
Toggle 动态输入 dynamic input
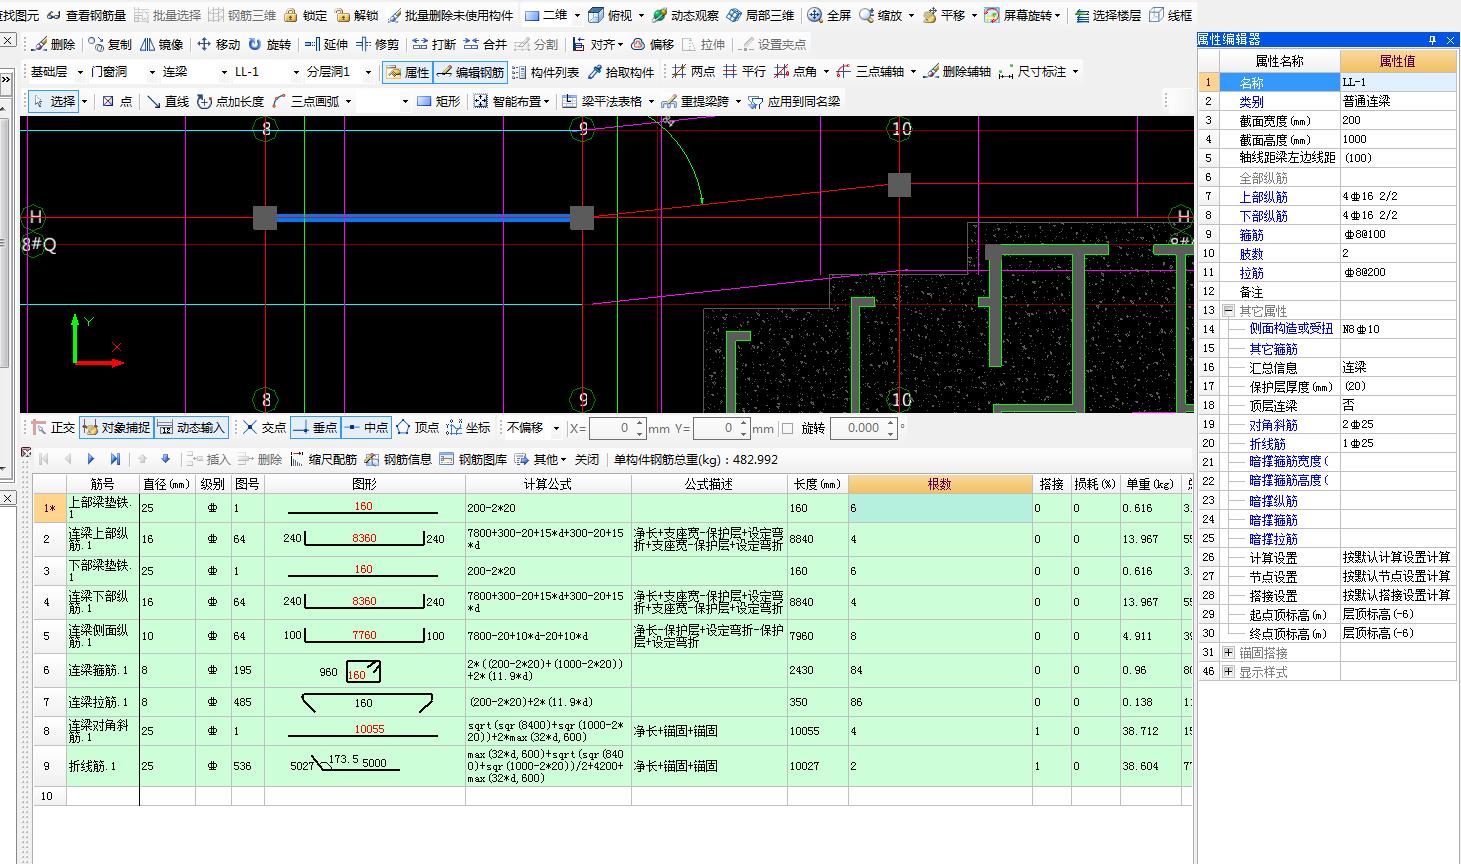point(191,428)
